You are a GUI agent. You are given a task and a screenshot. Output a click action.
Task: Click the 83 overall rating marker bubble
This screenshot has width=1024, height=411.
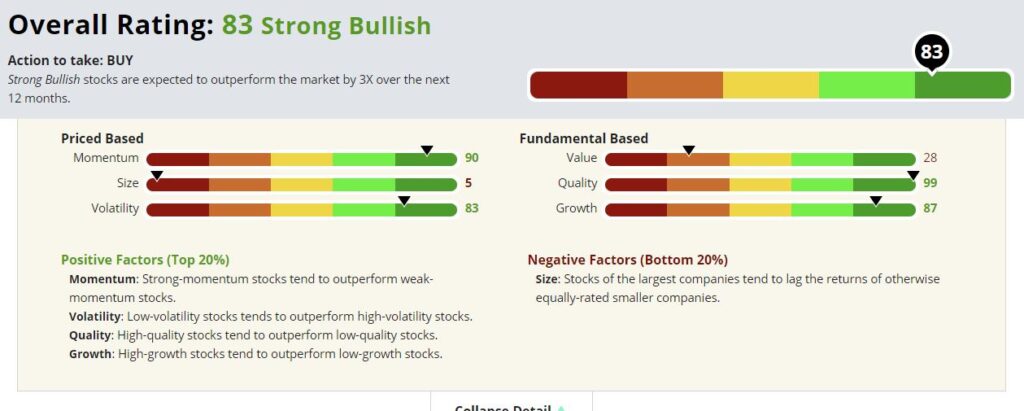(x=931, y=54)
